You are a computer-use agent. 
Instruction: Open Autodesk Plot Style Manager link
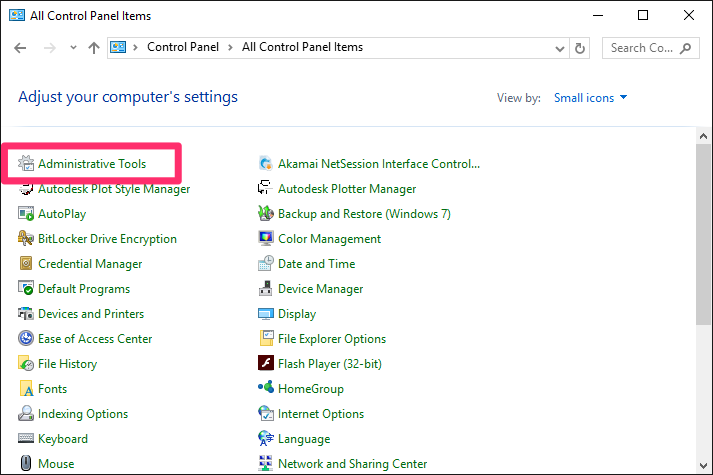click(114, 189)
